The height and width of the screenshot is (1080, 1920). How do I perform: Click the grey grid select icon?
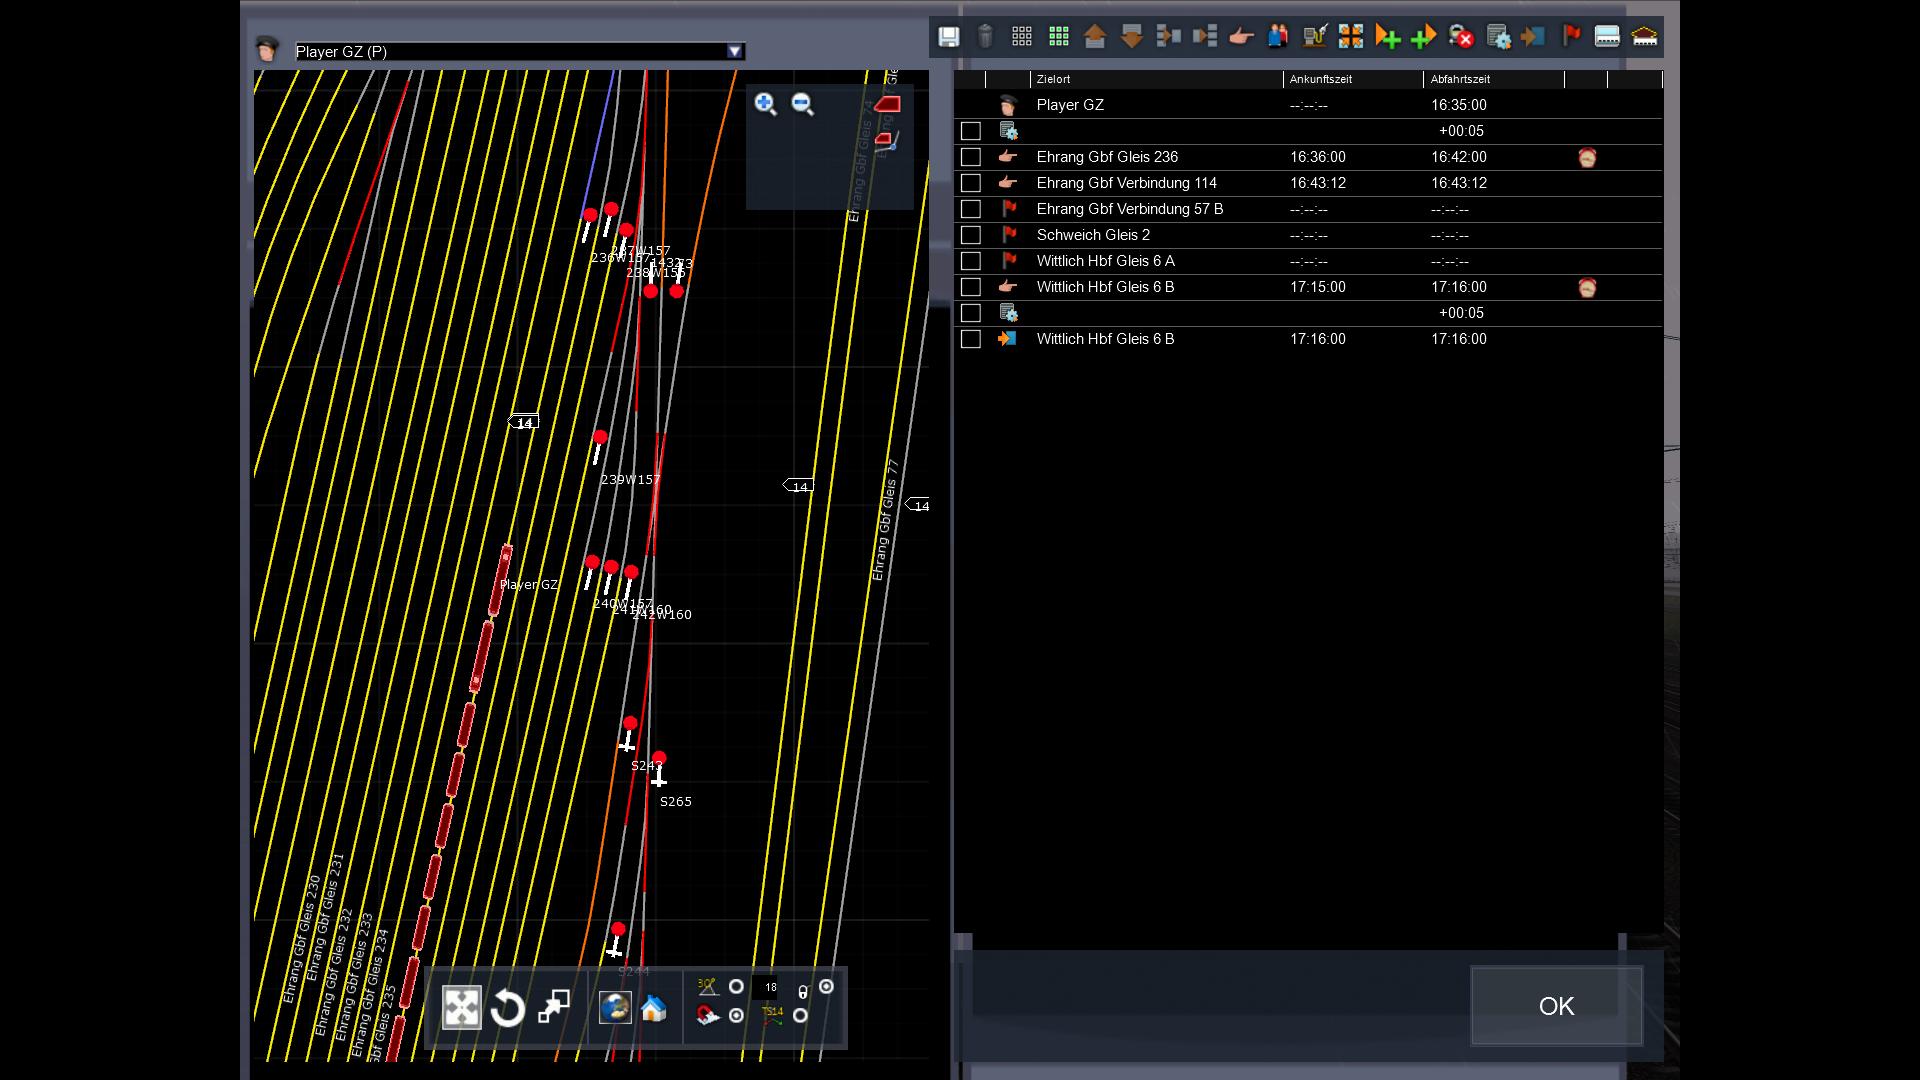click(x=1022, y=37)
